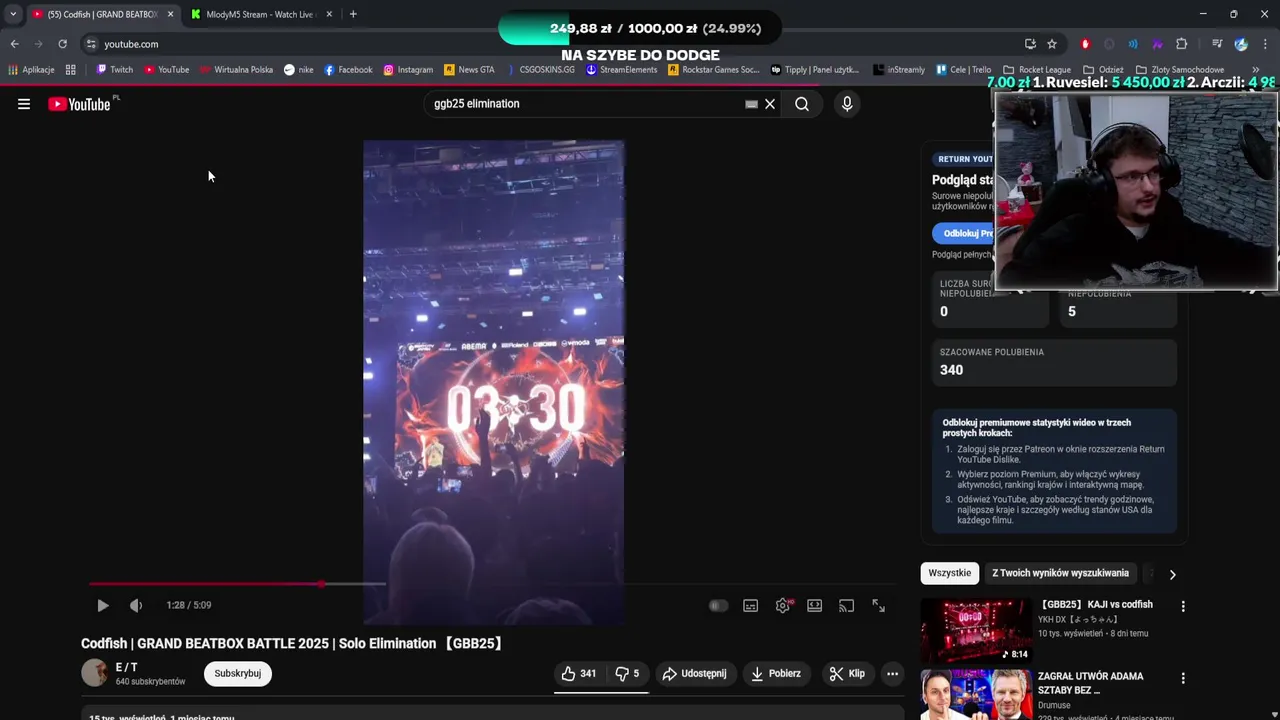Start voice search with microphone icon

[x=847, y=104]
